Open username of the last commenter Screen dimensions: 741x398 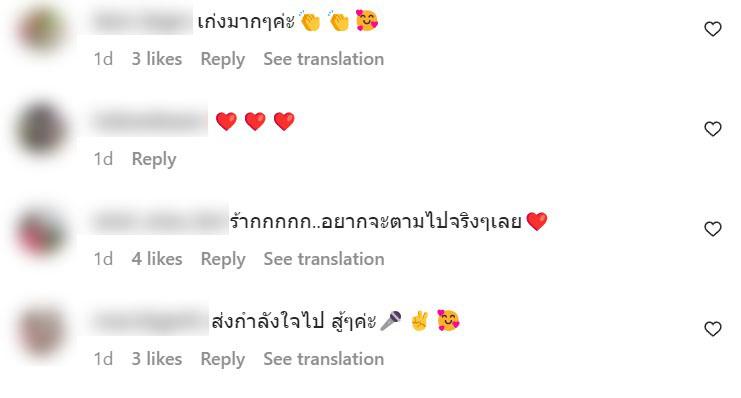pyautogui.click(x=149, y=321)
